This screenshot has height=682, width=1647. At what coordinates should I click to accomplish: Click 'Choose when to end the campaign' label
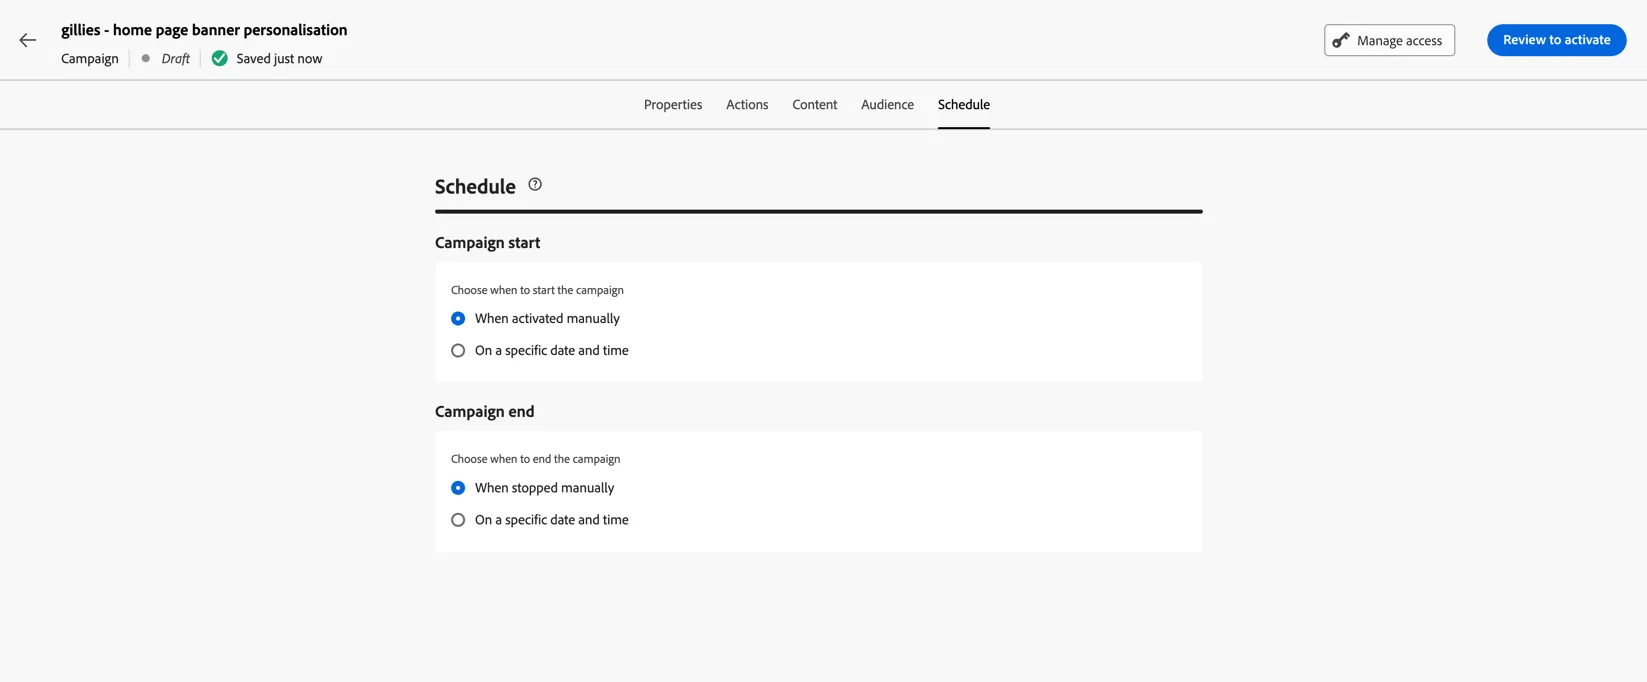tap(535, 459)
